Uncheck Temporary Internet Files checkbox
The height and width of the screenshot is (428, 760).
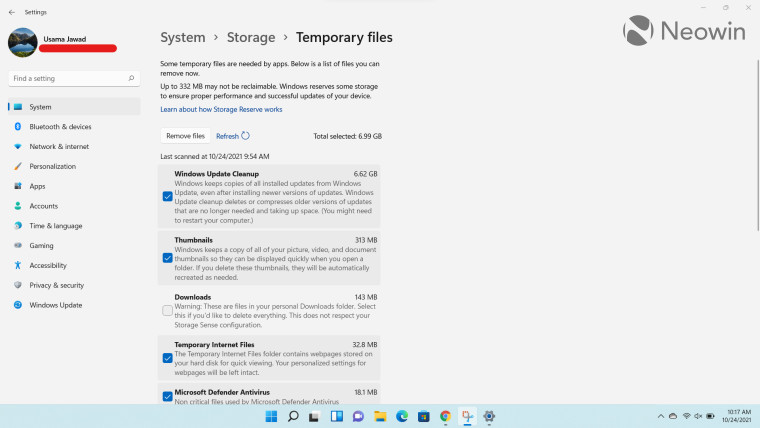coord(167,358)
